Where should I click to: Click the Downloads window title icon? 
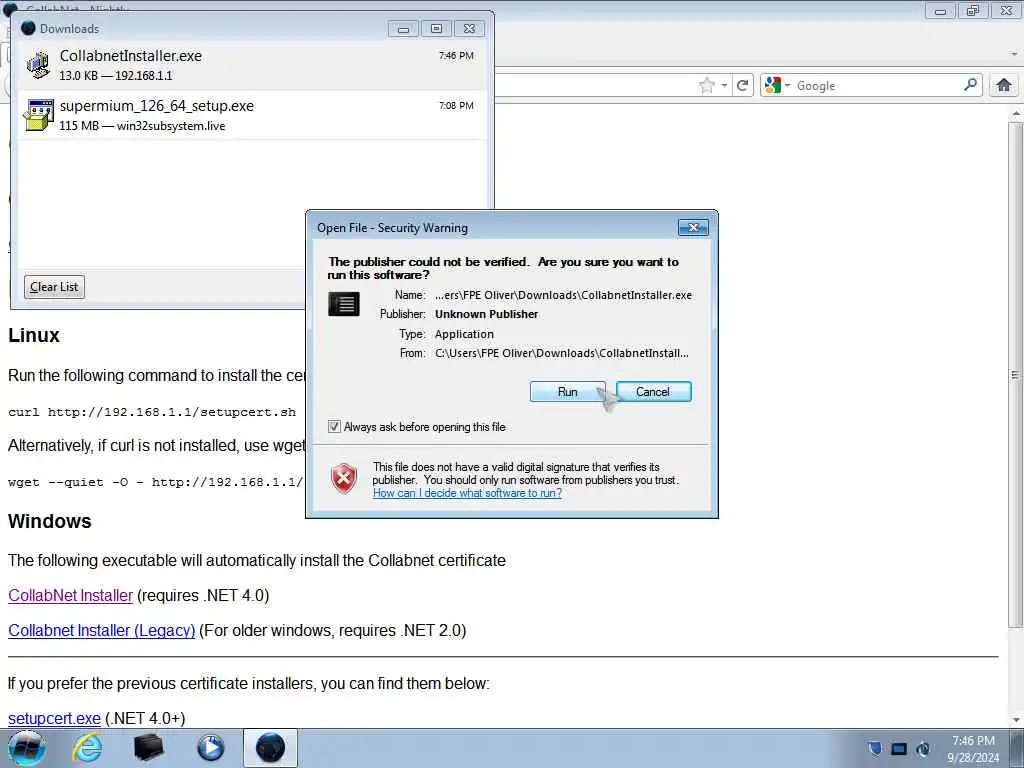[x=28, y=28]
